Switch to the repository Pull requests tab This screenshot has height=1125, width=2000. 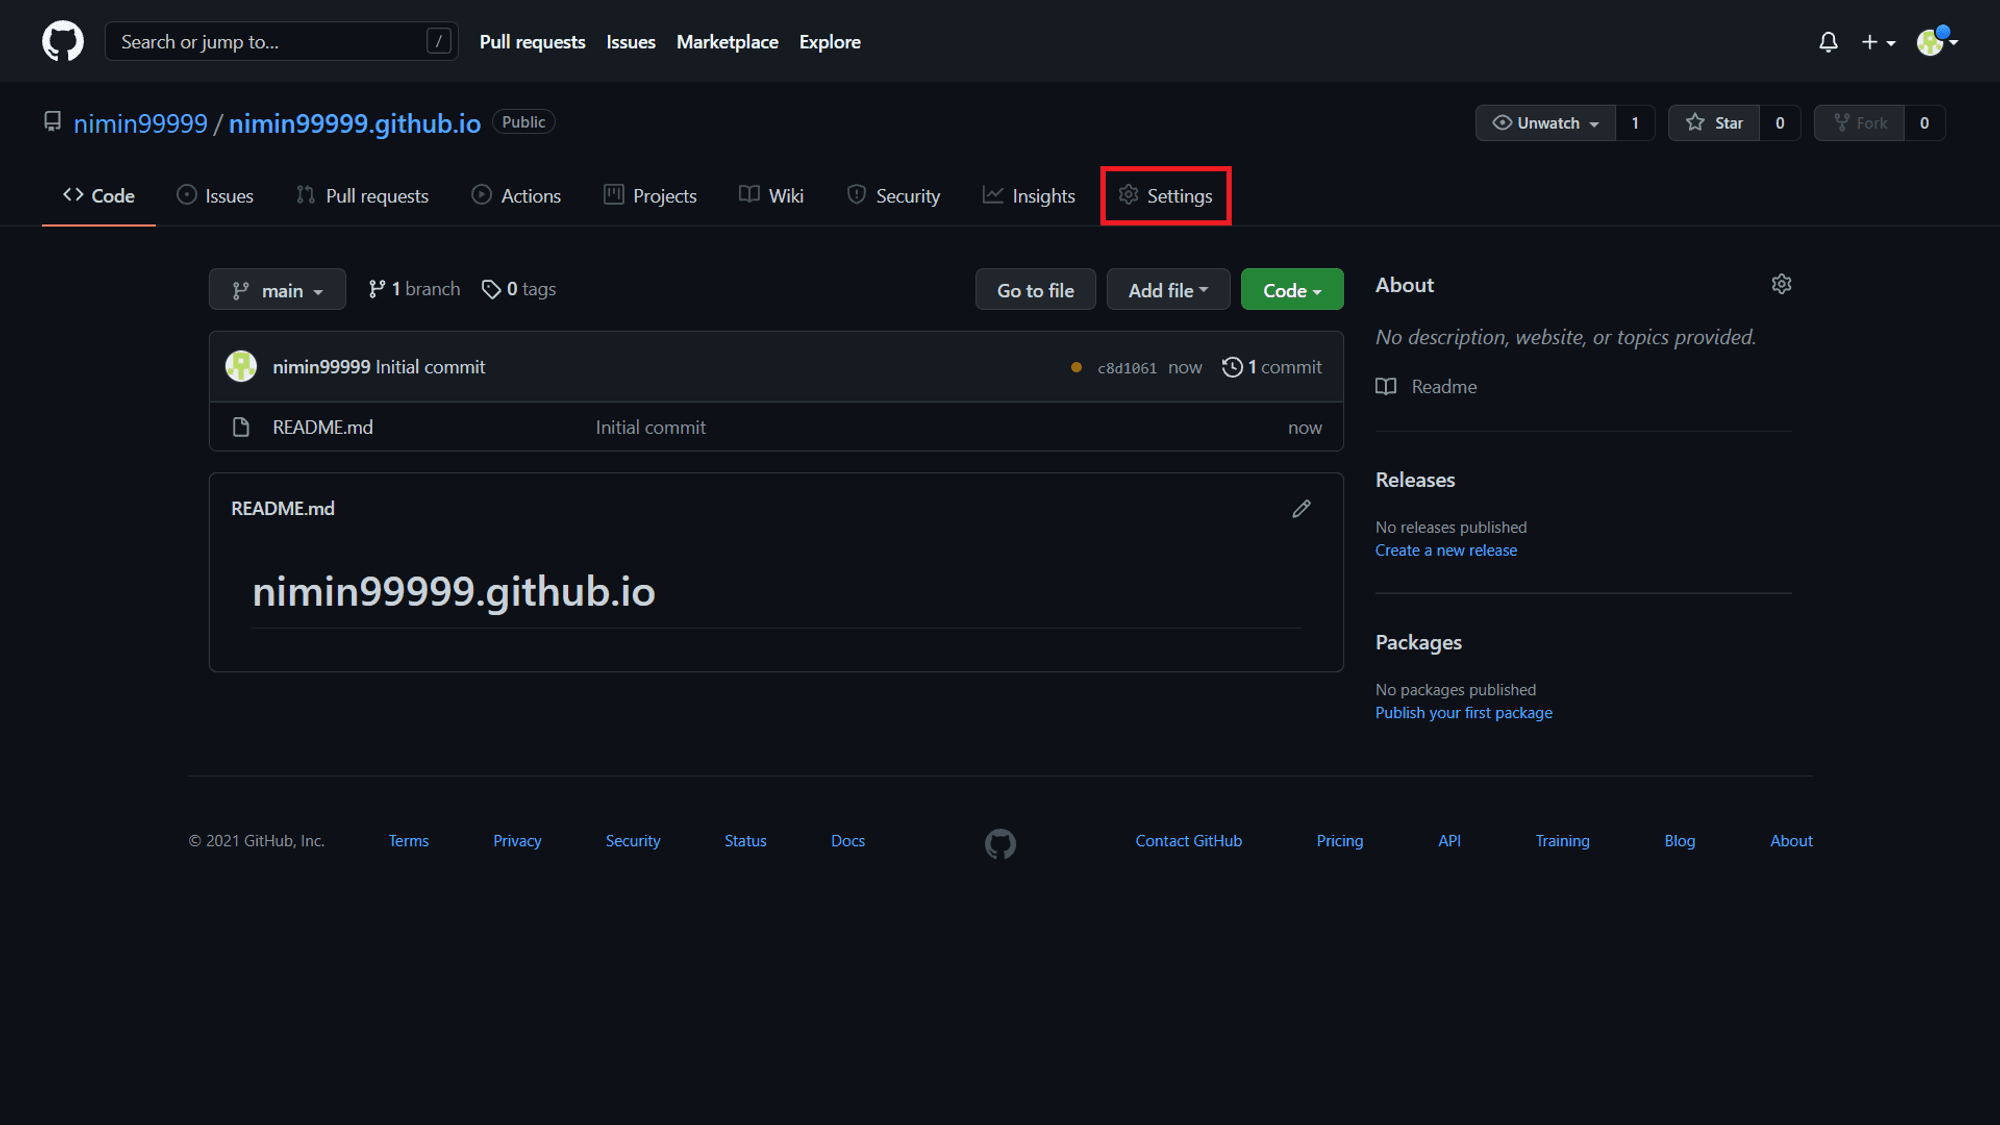point(362,196)
